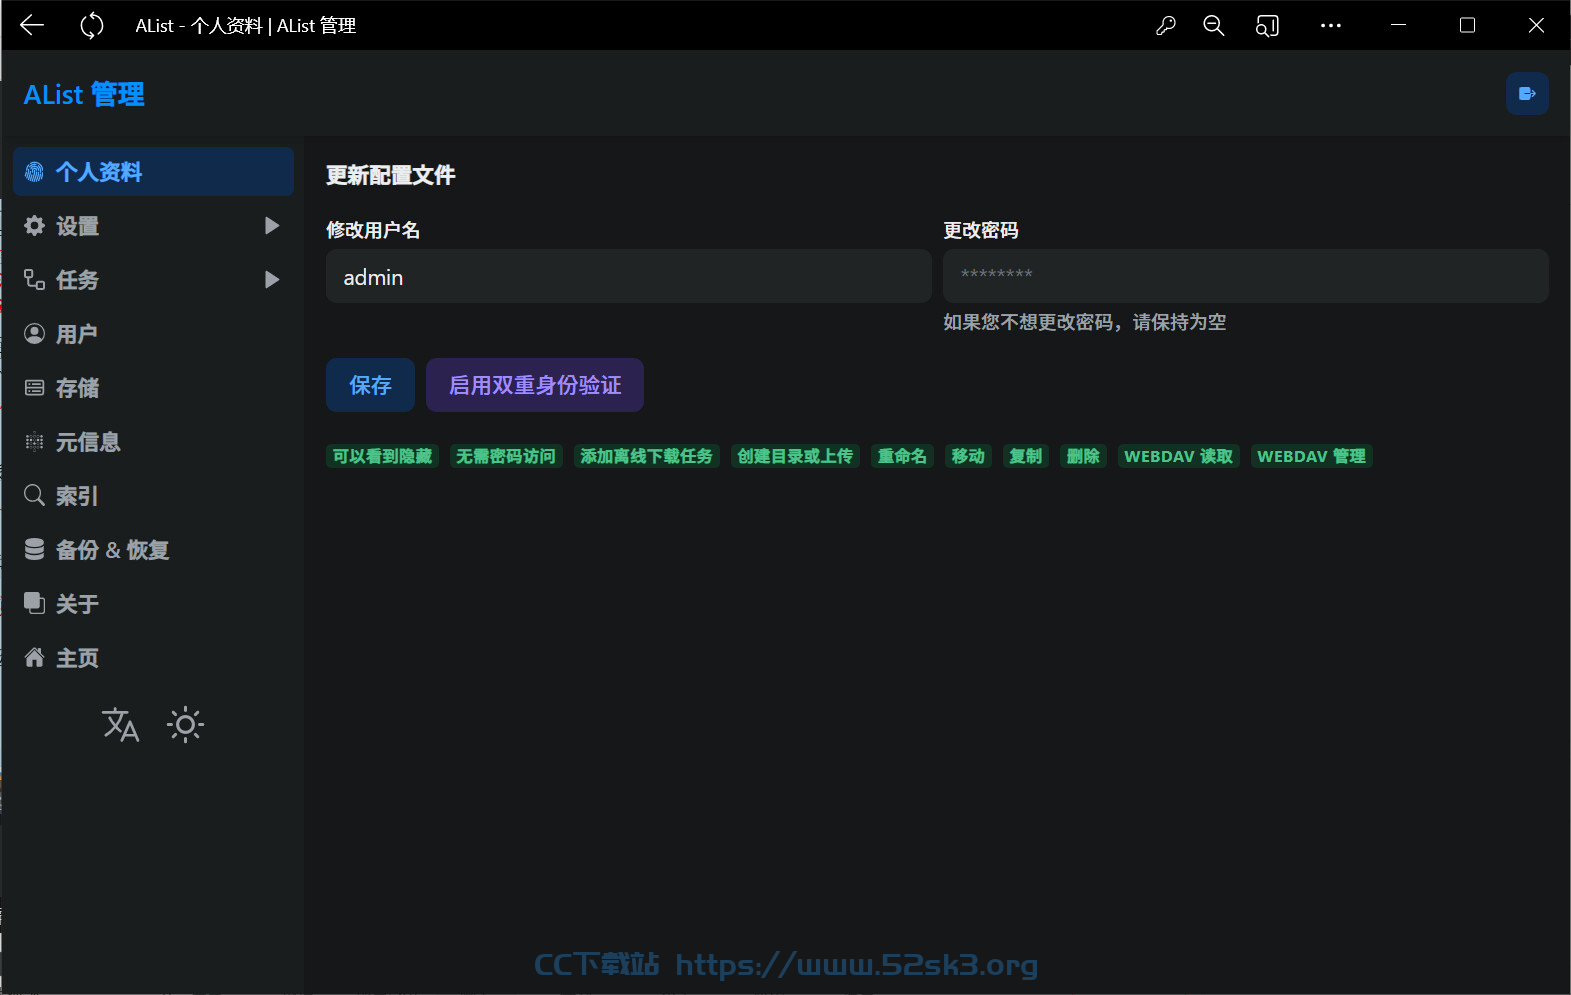Expand the 设置 submenu arrow
Viewport: 1571px width, 995px height.
tap(271, 226)
